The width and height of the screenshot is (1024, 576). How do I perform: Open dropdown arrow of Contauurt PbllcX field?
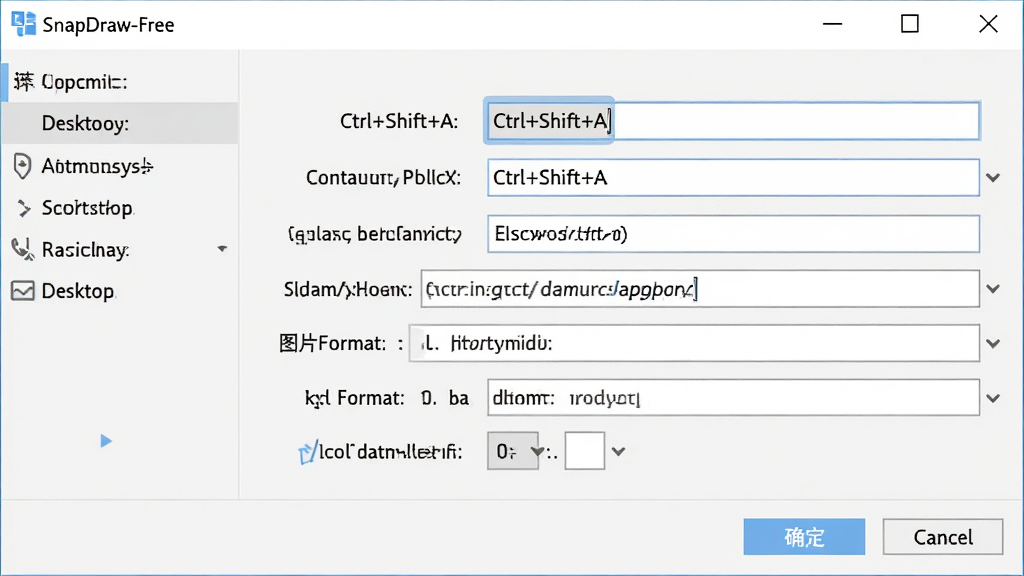tap(993, 178)
